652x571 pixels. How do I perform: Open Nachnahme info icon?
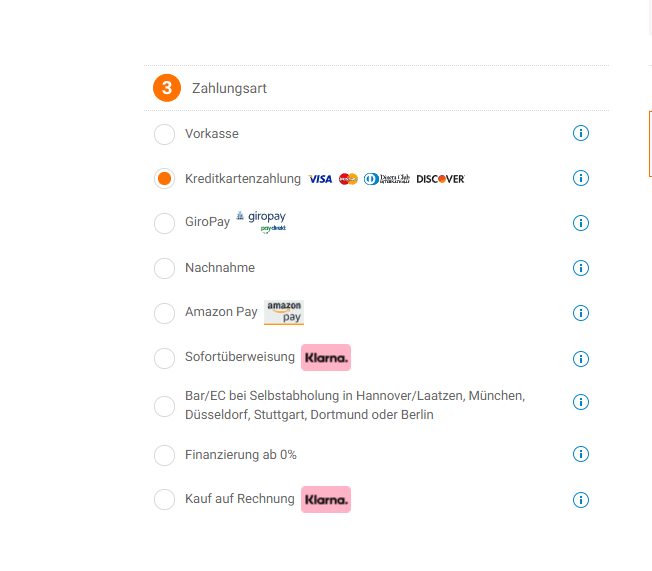[x=581, y=268]
